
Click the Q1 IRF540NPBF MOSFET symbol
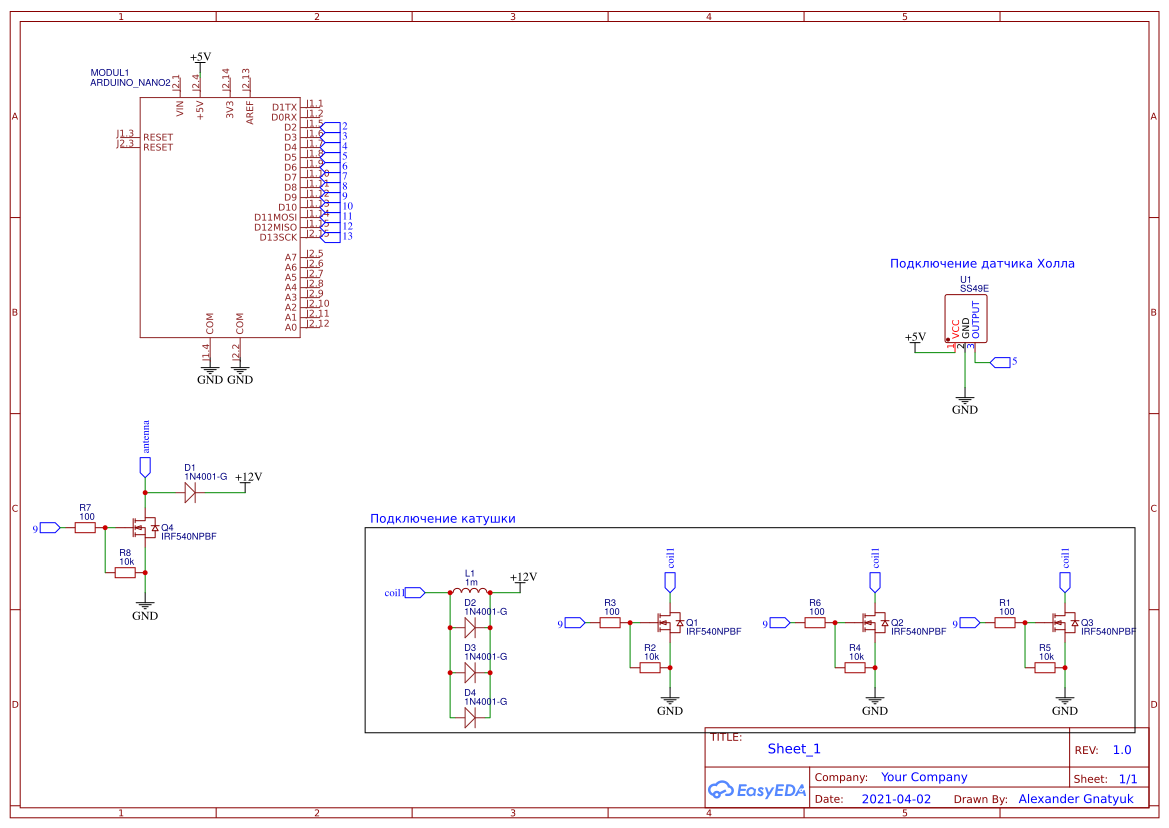(669, 622)
